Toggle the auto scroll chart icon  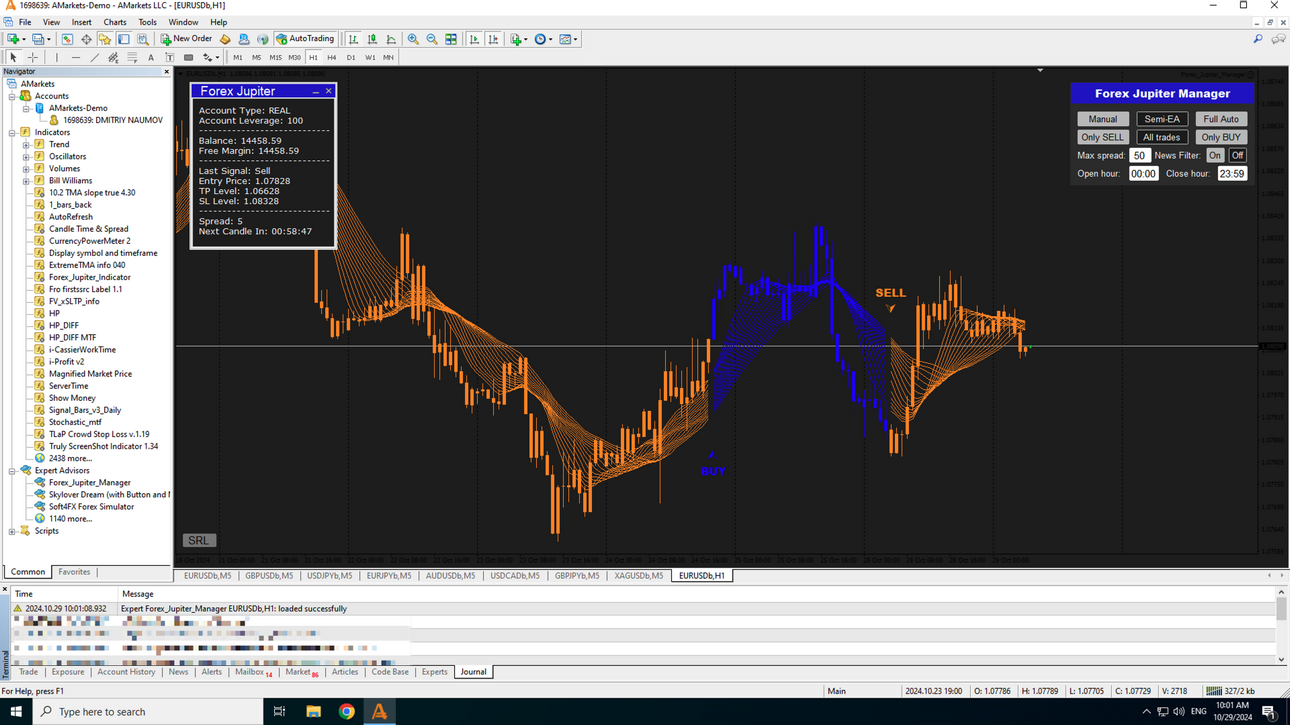(x=474, y=39)
